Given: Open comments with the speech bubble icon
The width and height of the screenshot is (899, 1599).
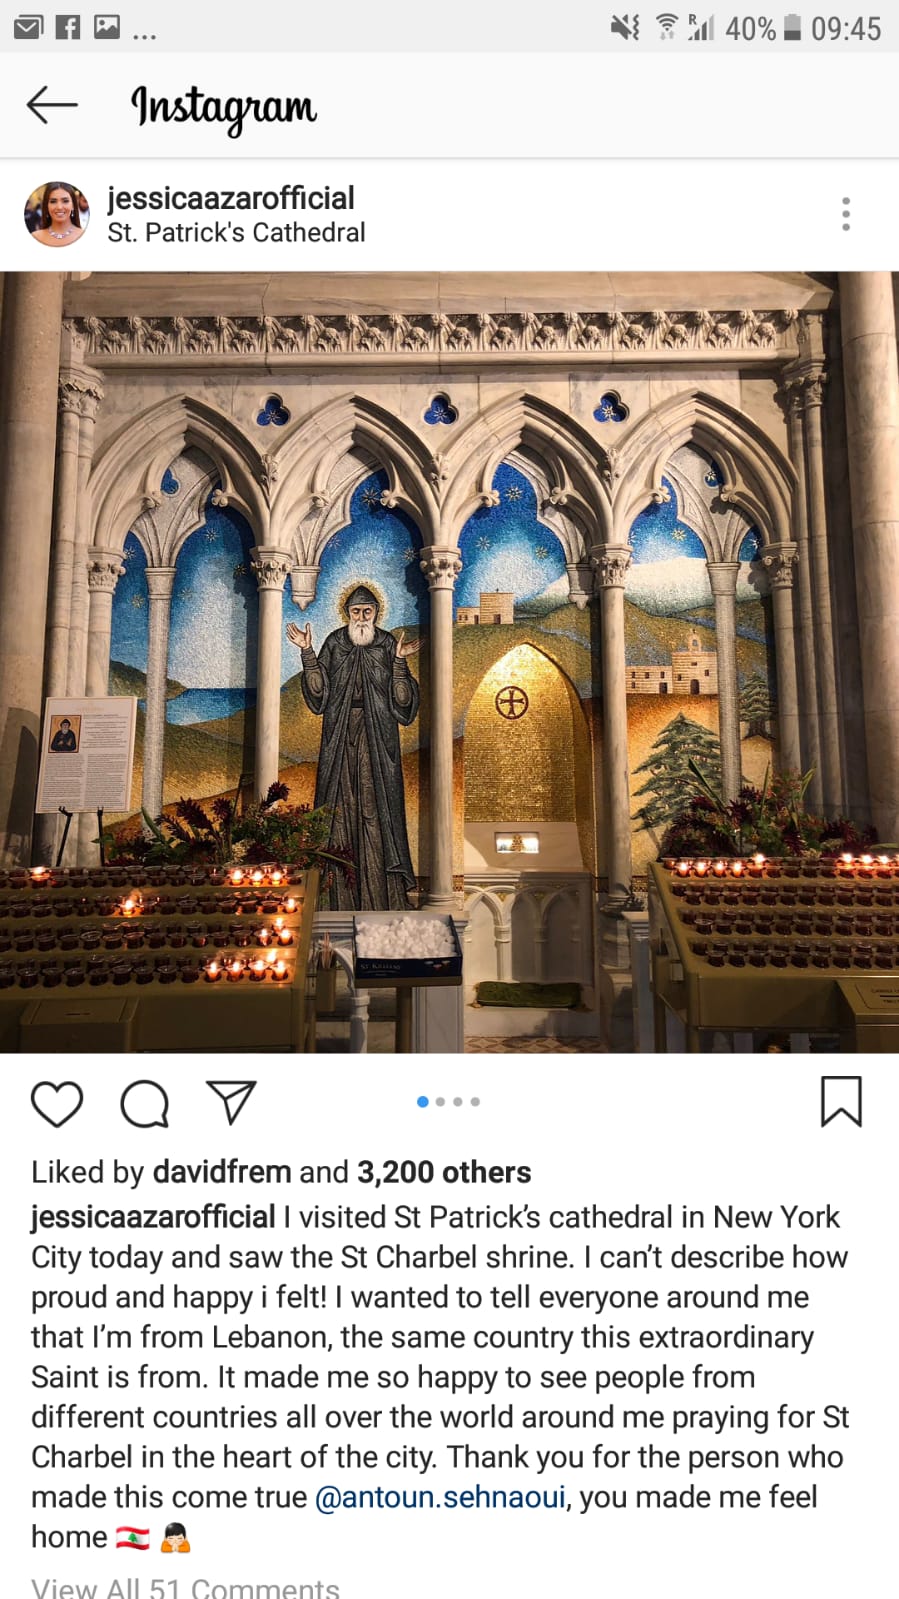Looking at the screenshot, I should 145,1104.
